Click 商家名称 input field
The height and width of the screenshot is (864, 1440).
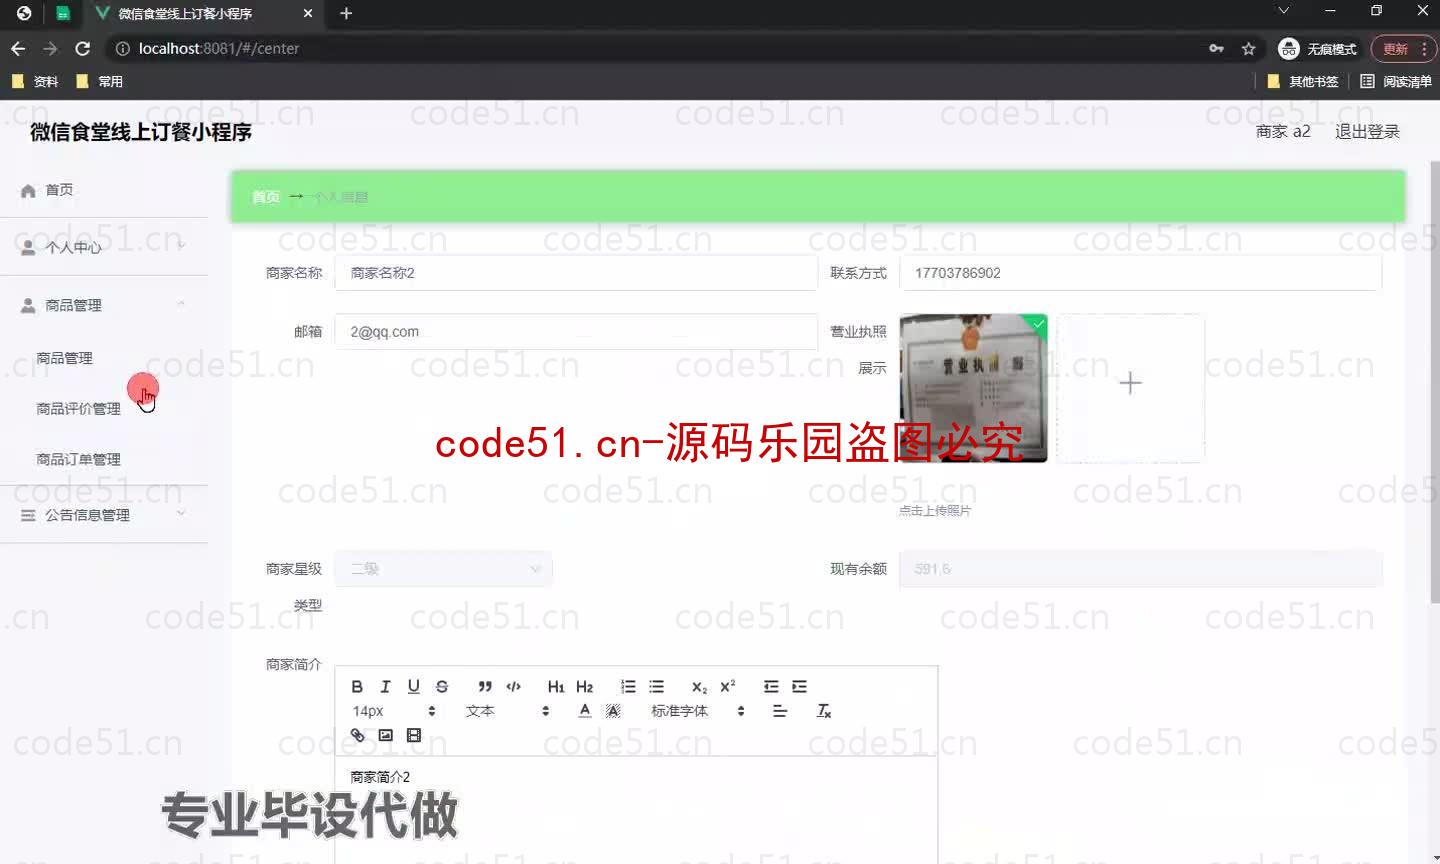click(x=576, y=273)
